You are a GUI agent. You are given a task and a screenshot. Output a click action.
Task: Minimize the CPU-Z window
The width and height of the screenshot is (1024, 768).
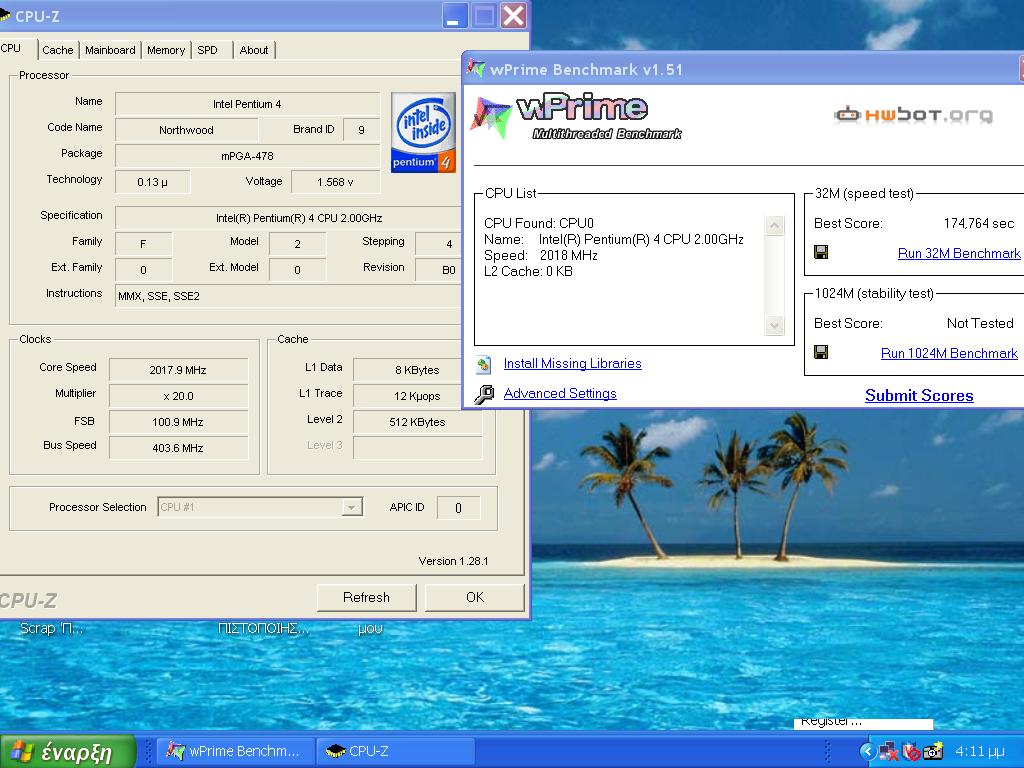455,16
